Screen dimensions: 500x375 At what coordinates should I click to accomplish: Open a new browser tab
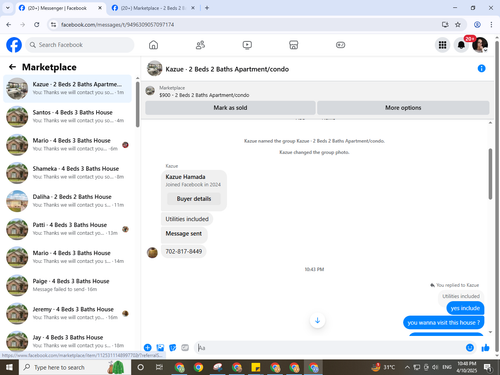[x=207, y=8]
